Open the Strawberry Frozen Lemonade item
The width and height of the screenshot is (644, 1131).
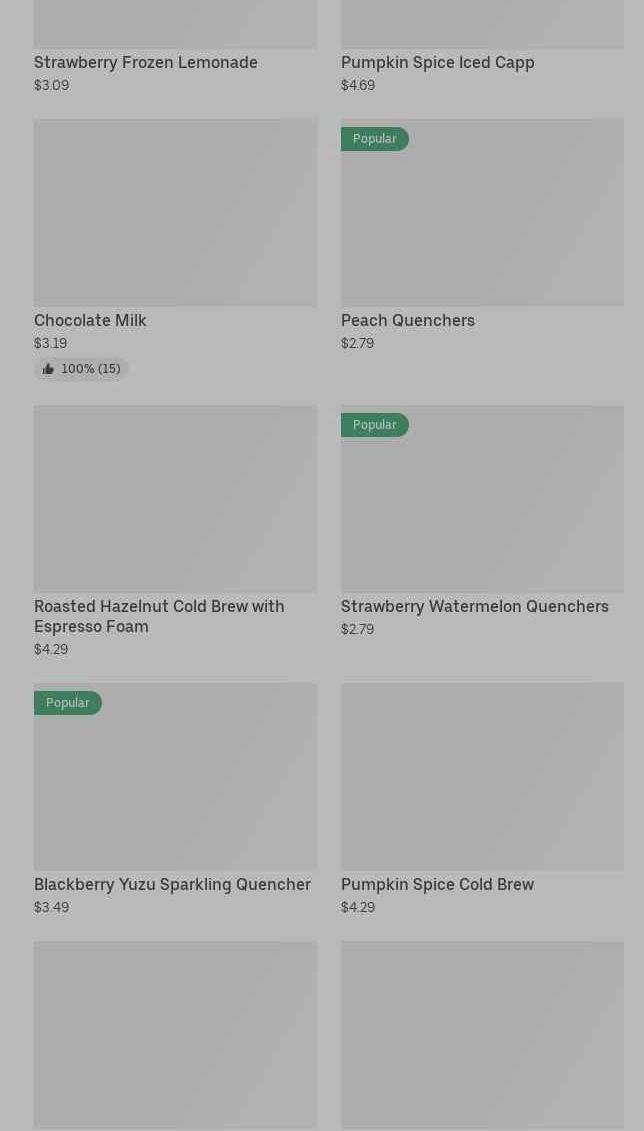click(x=146, y=62)
